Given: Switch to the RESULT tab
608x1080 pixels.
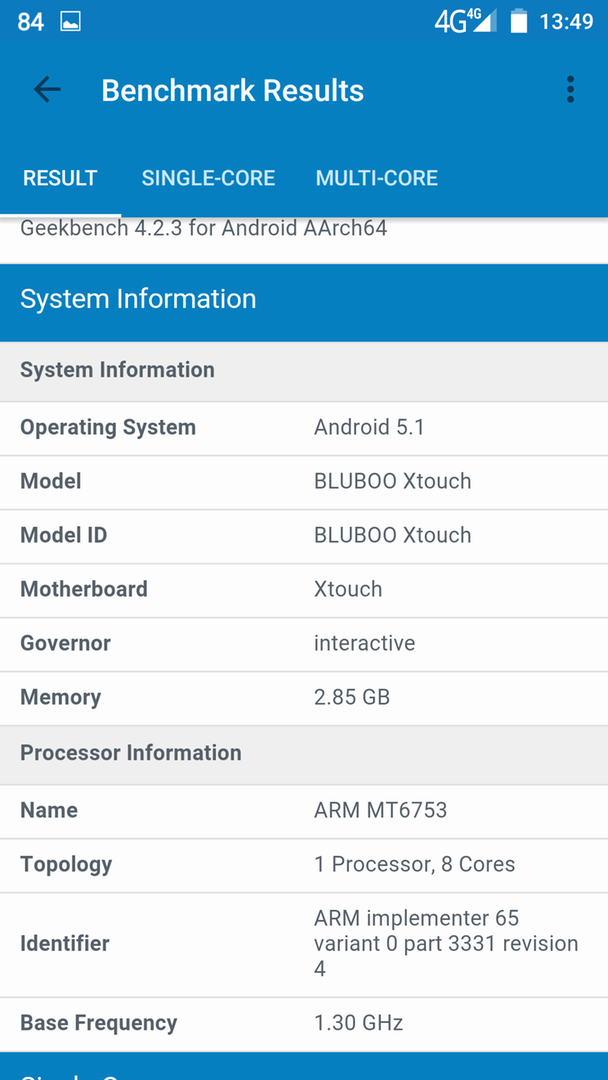Looking at the screenshot, I should (60, 178).
